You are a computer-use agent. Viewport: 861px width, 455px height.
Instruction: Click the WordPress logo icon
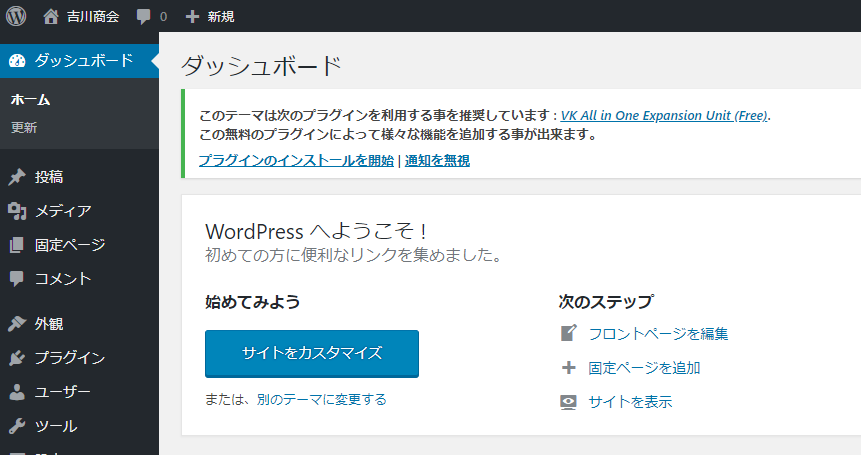pyautogui.click(x=16, y=16)
